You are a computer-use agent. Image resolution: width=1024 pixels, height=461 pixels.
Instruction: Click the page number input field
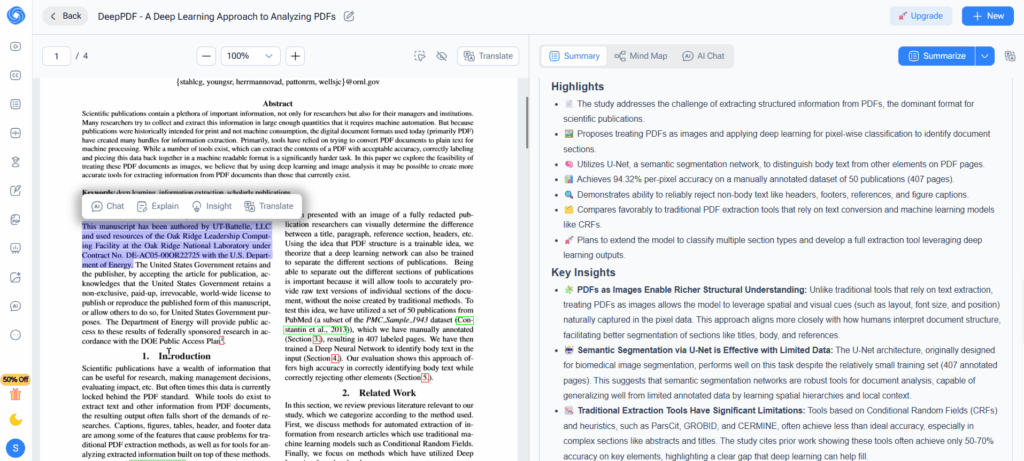pos(57,56)
